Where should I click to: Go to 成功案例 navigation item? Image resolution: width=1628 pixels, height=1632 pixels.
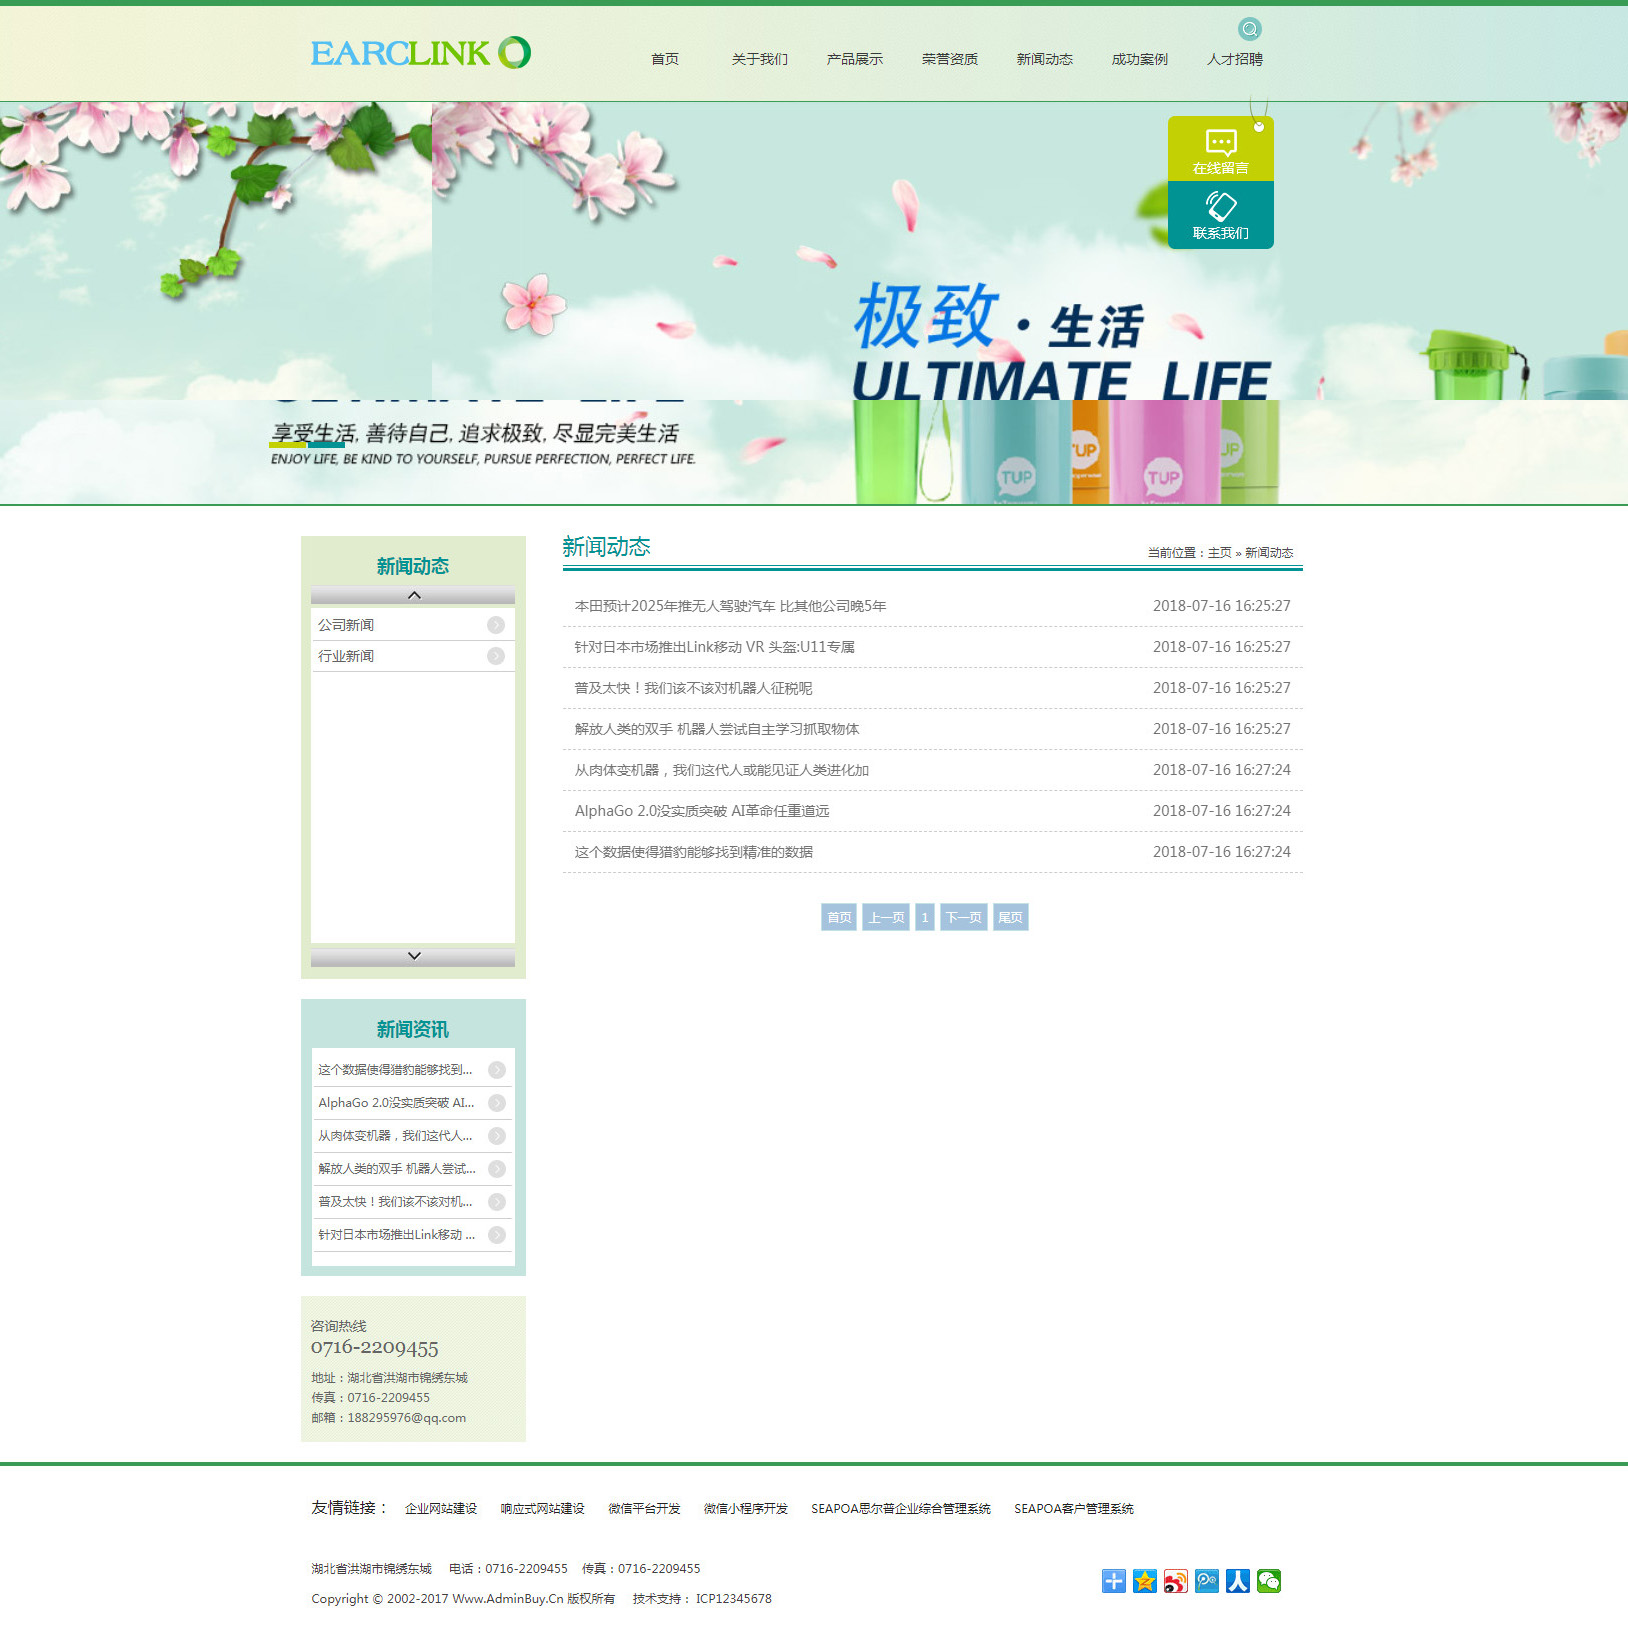point(1139,60)
